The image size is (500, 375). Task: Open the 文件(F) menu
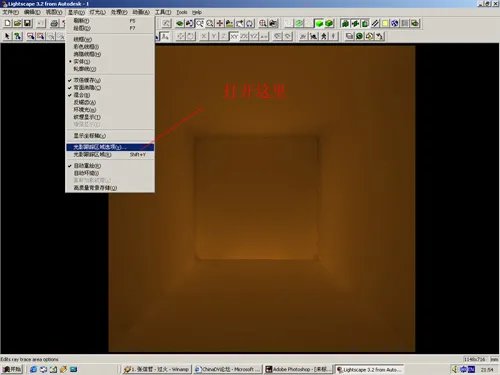[x=11, y=12]
